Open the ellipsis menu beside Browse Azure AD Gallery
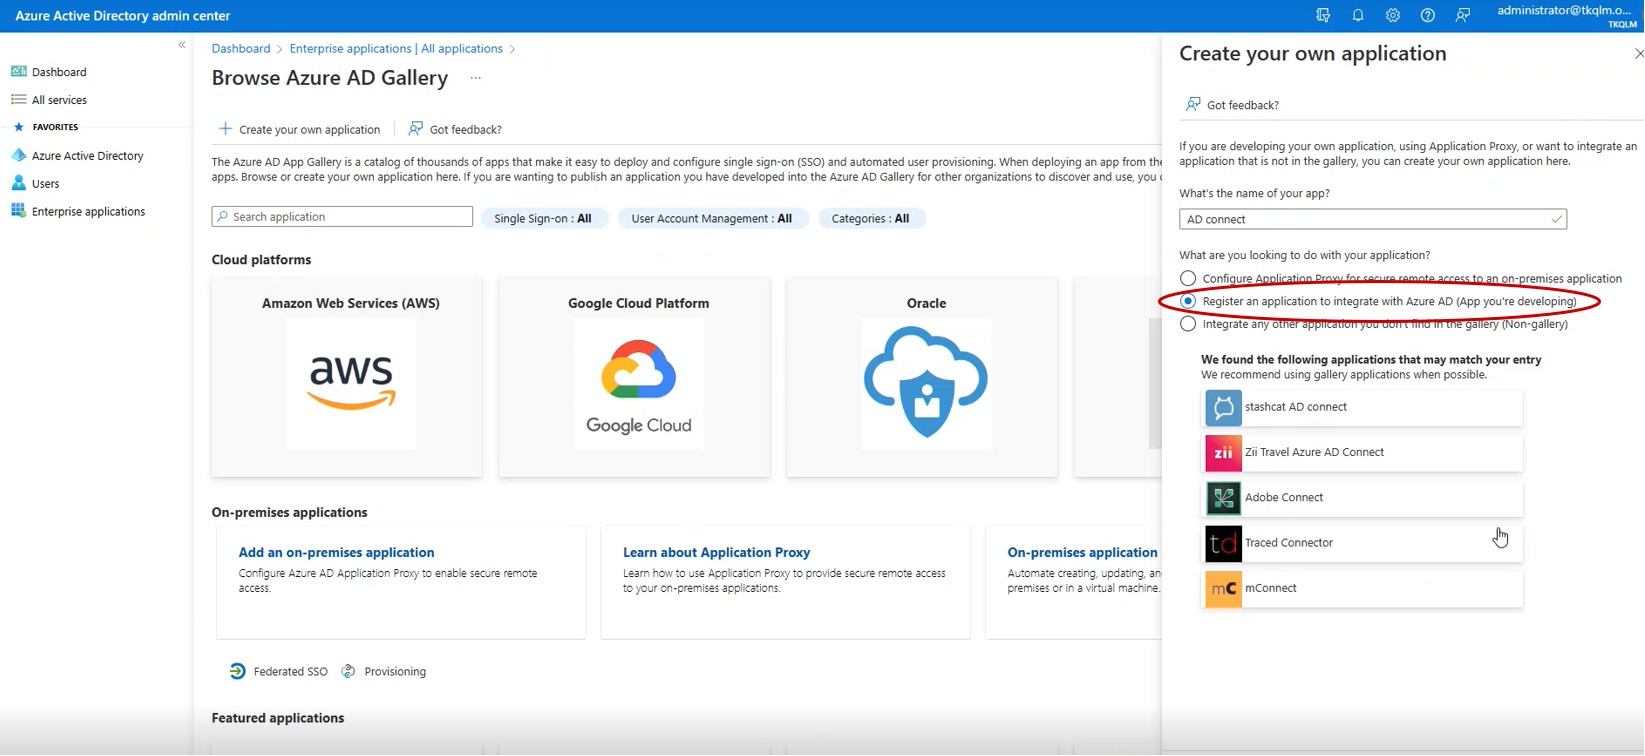 pyautogui.click(x=476, y=78)
